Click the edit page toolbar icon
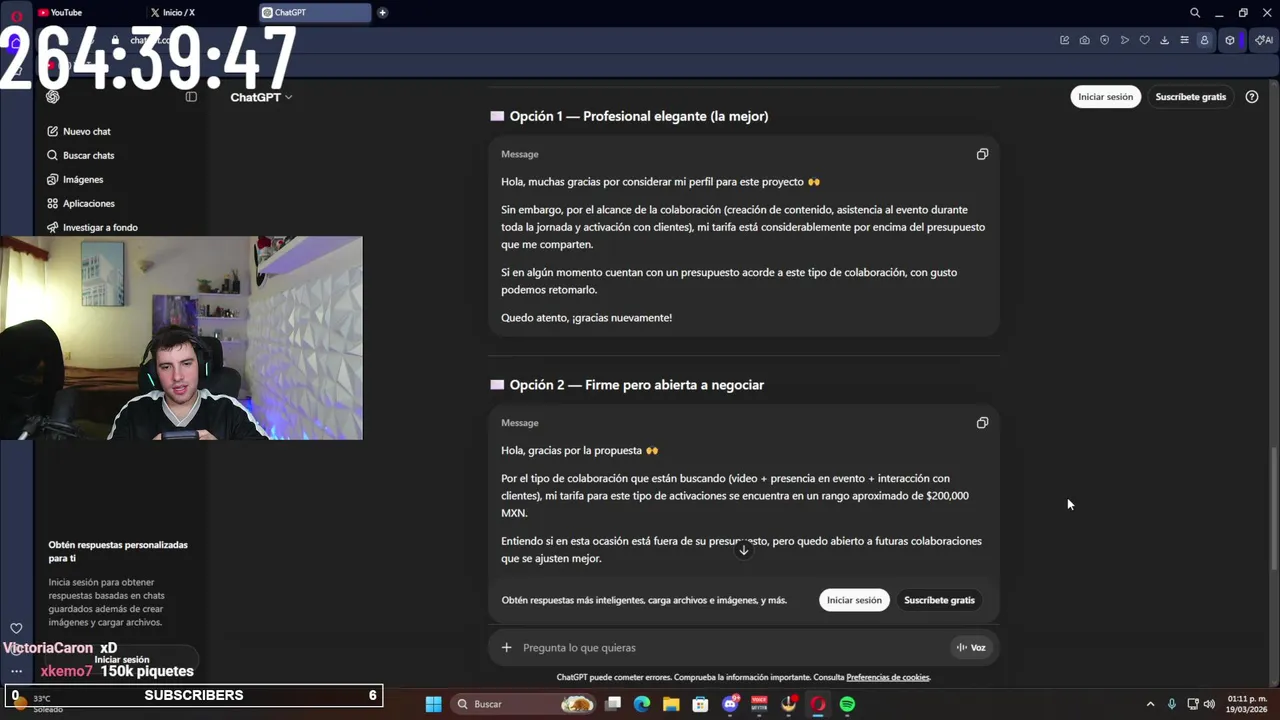 coord(1064,40)
